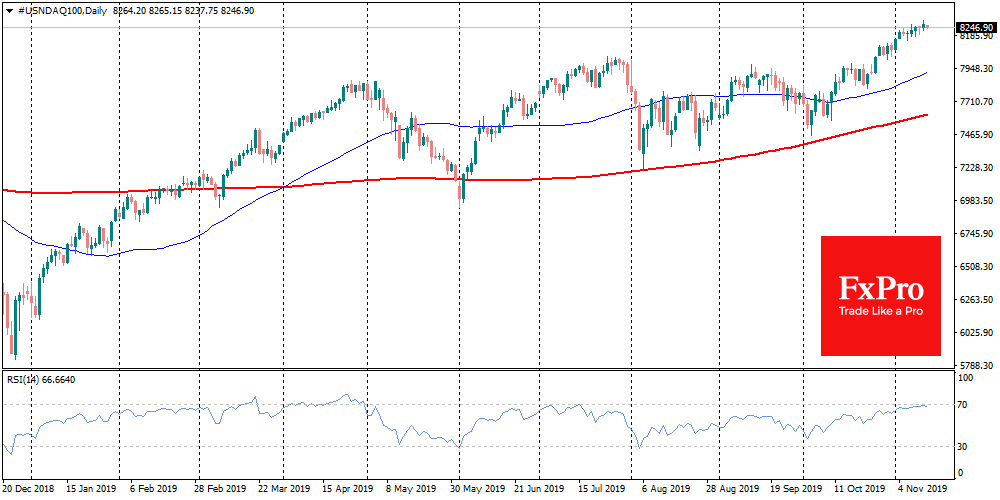The height and width of the screenshot is (500, 1000).
Task: Click the 30 level on RSI scale
Action: pos(962,445)
